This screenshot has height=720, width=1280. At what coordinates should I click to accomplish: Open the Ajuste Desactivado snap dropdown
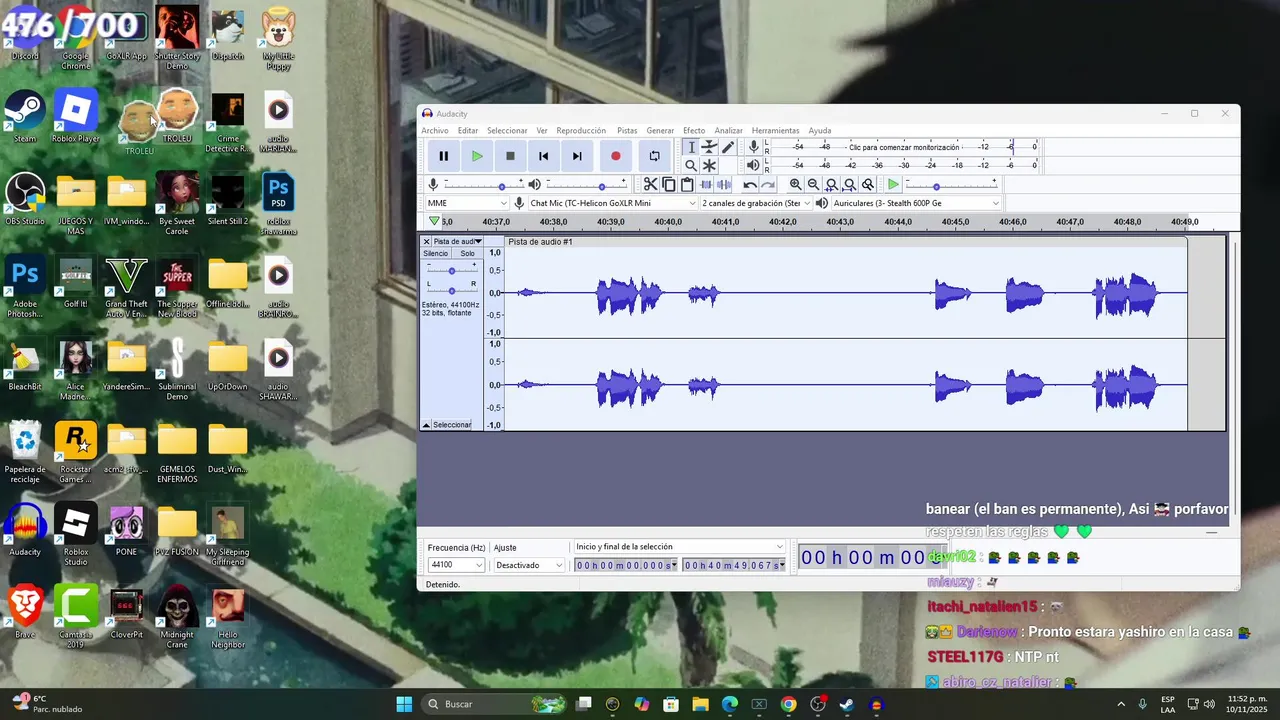point(529,565)
